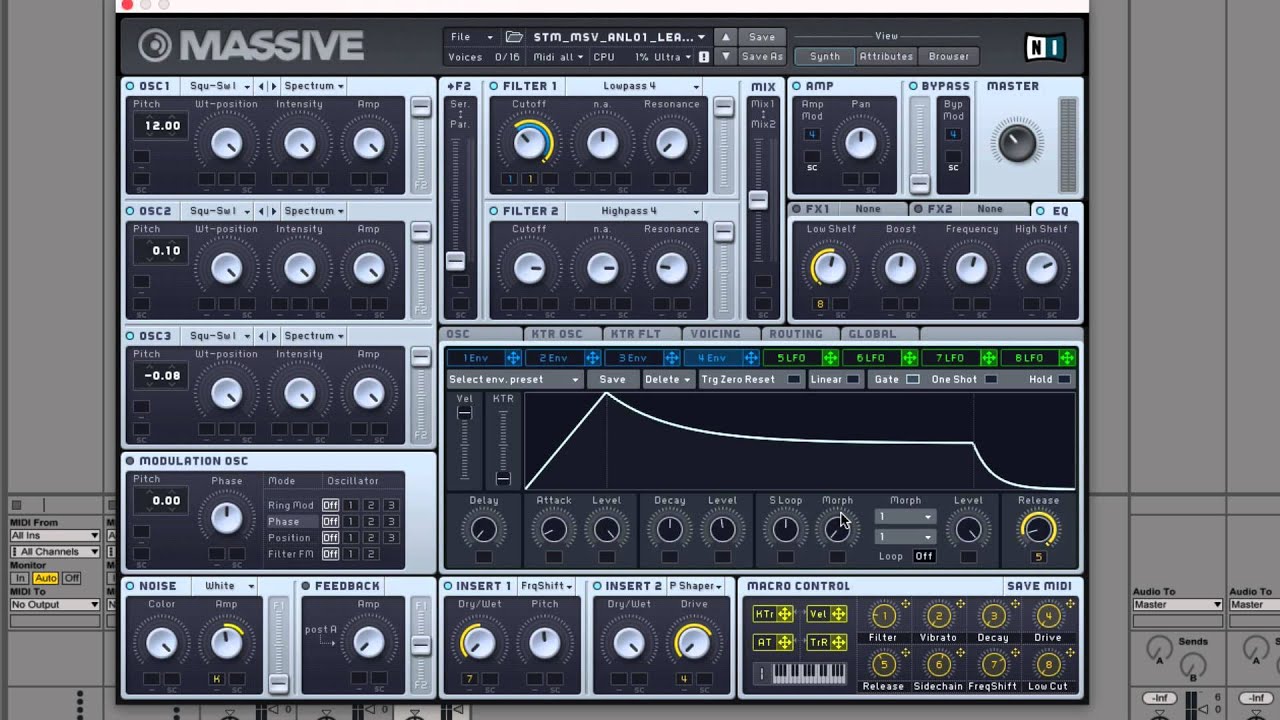Viewport: 1280px width, 720px height.
Task: Click the Native Instruments NI logo
Action: [x=1044, y=46]
